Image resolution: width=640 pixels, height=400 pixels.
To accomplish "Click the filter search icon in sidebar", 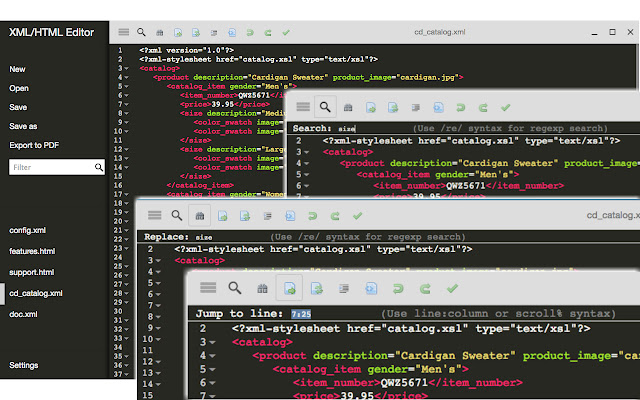I will click(99, 167).
